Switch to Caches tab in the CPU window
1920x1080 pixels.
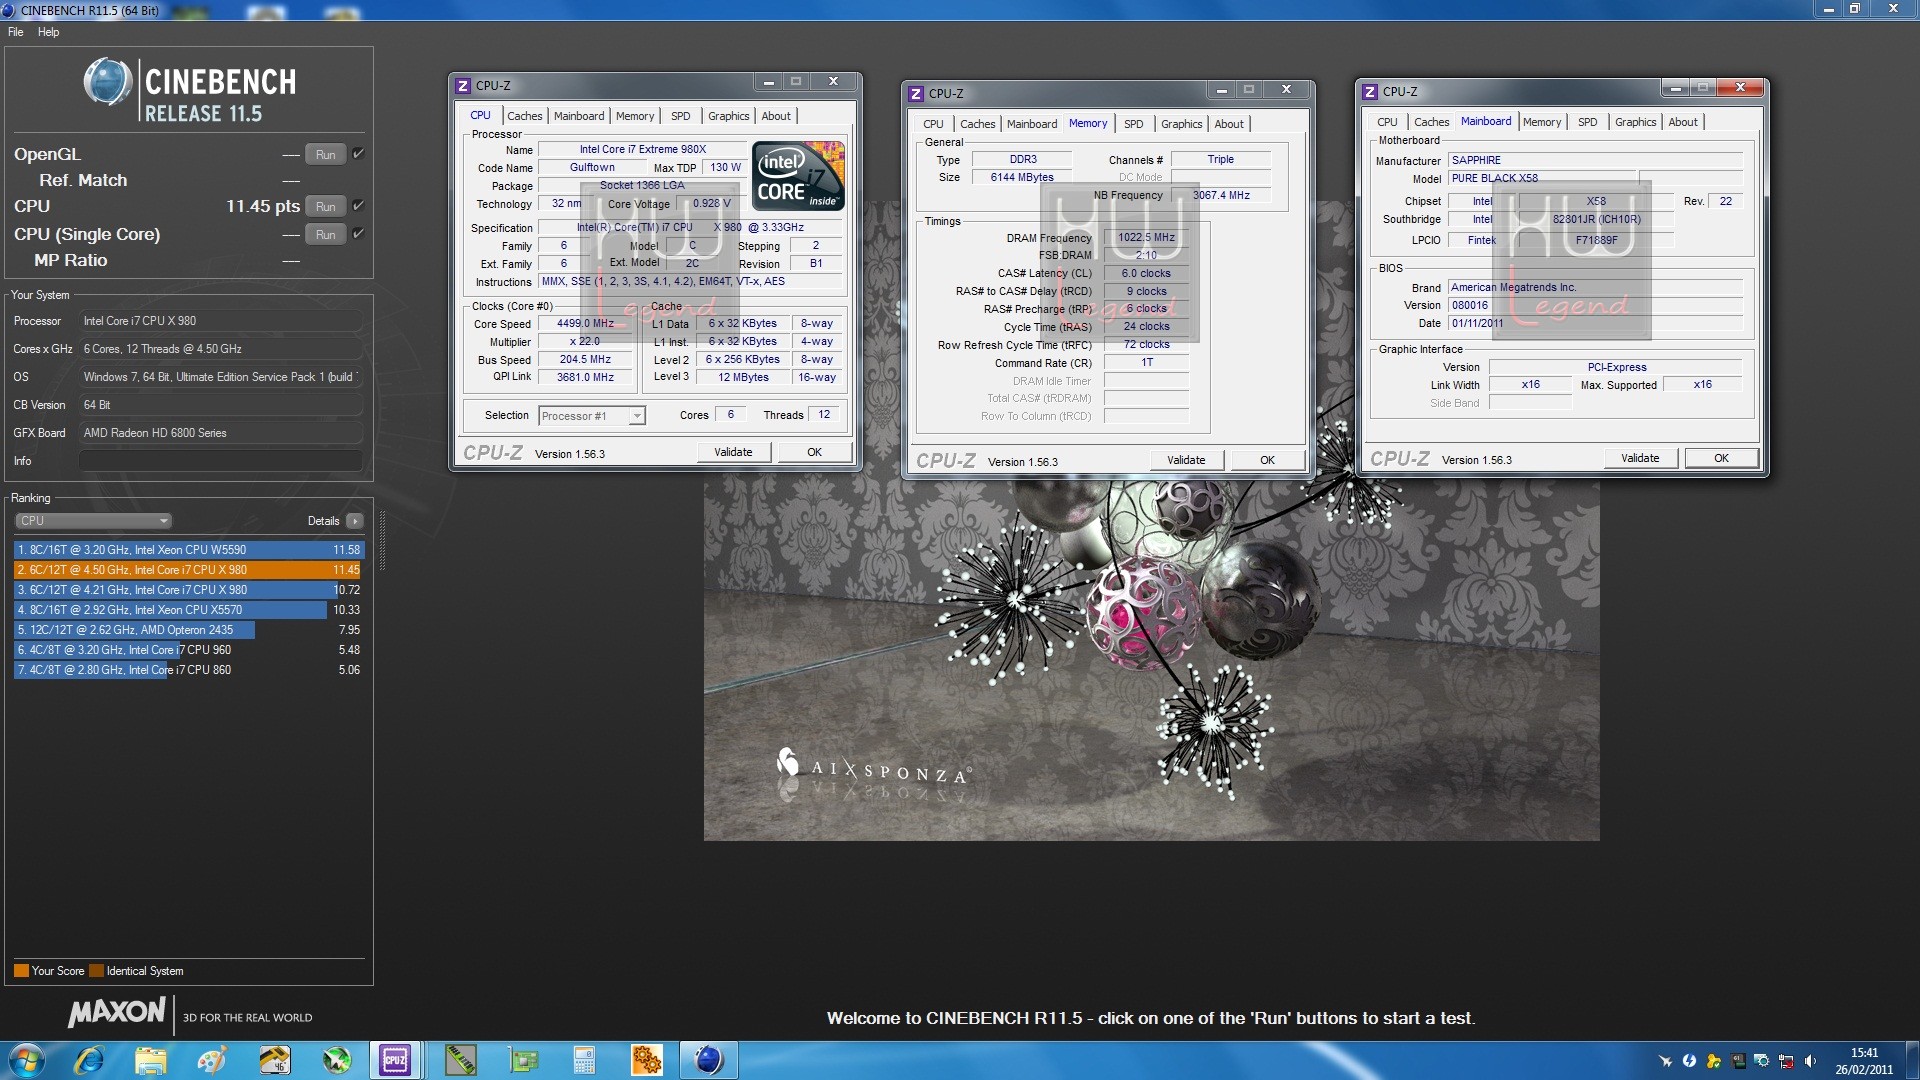pos(524,116)
